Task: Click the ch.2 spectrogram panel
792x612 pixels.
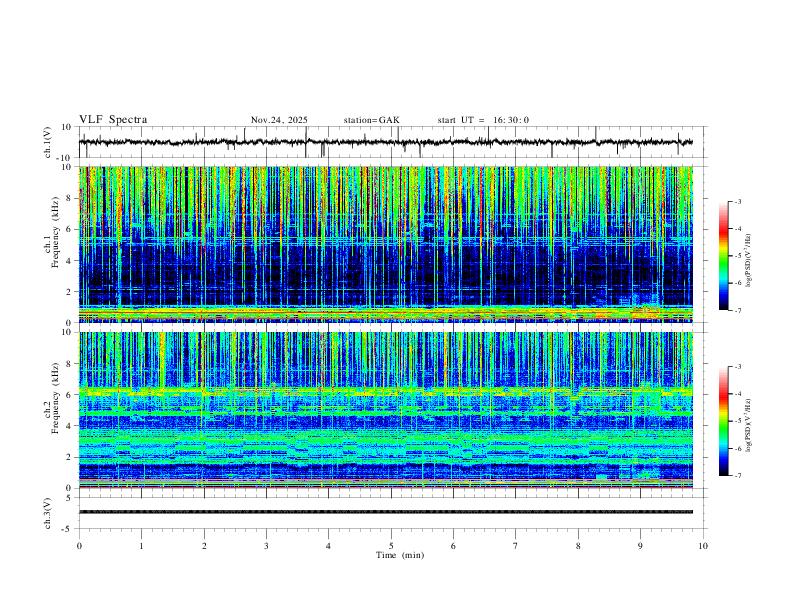Action: pos(386,410)
